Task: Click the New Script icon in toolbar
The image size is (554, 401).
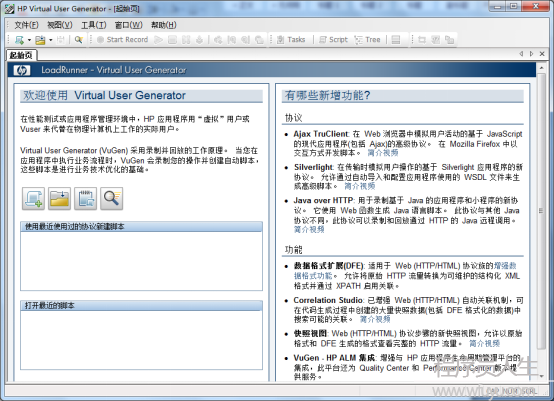Action: [x=19, y=40]
